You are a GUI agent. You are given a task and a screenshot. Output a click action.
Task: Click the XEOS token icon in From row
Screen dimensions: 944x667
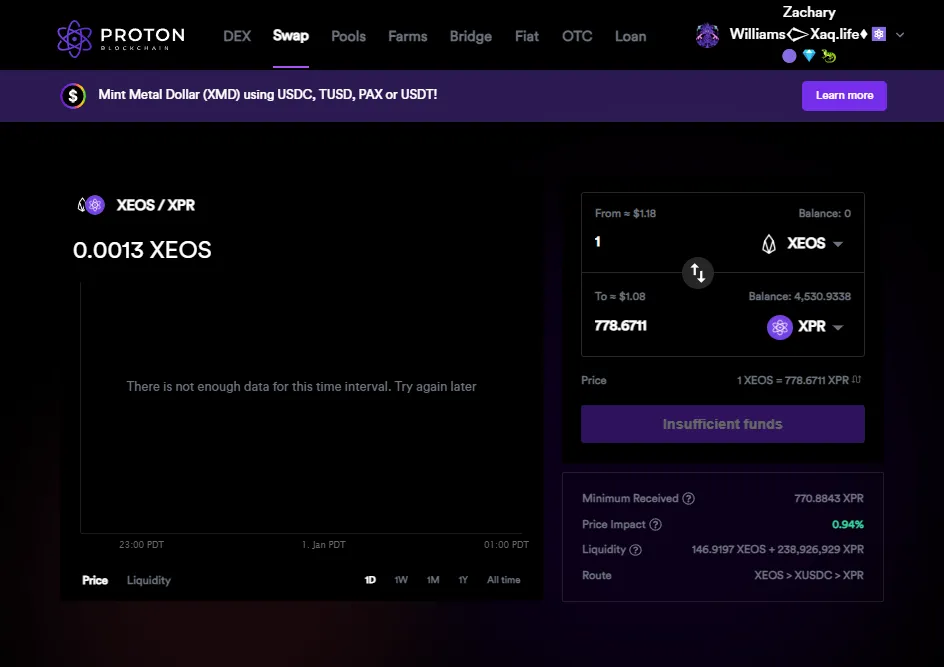(x=769, y=244)
